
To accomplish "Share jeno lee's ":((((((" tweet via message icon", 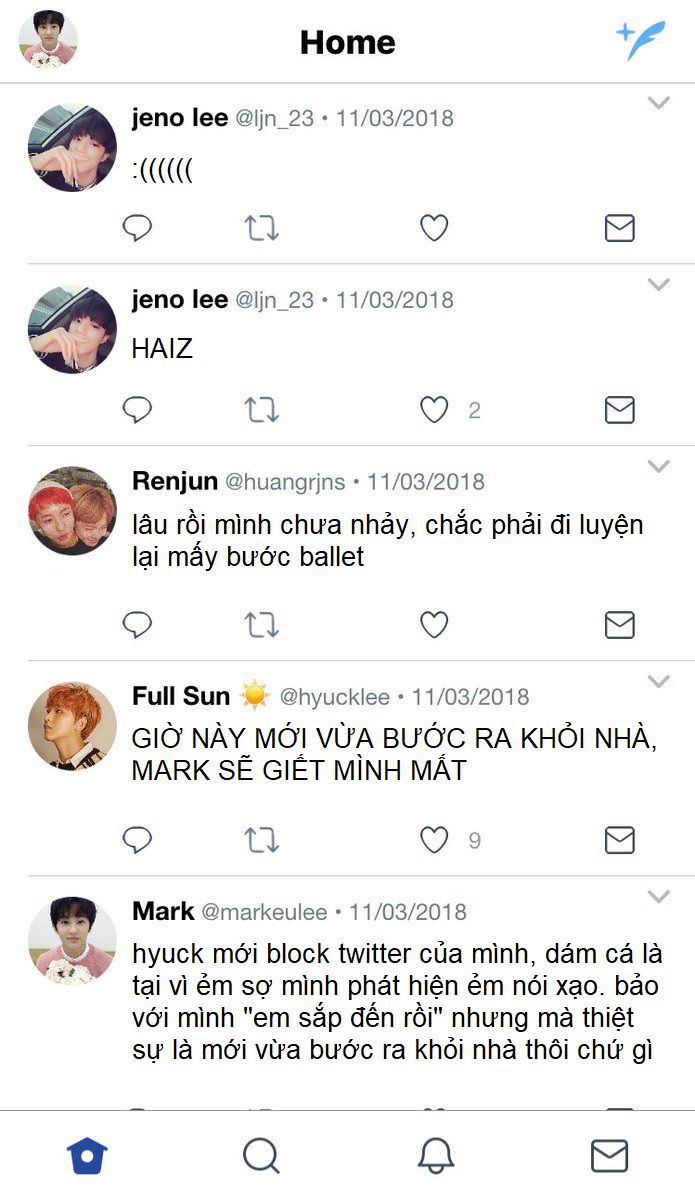I will [620, 229].
